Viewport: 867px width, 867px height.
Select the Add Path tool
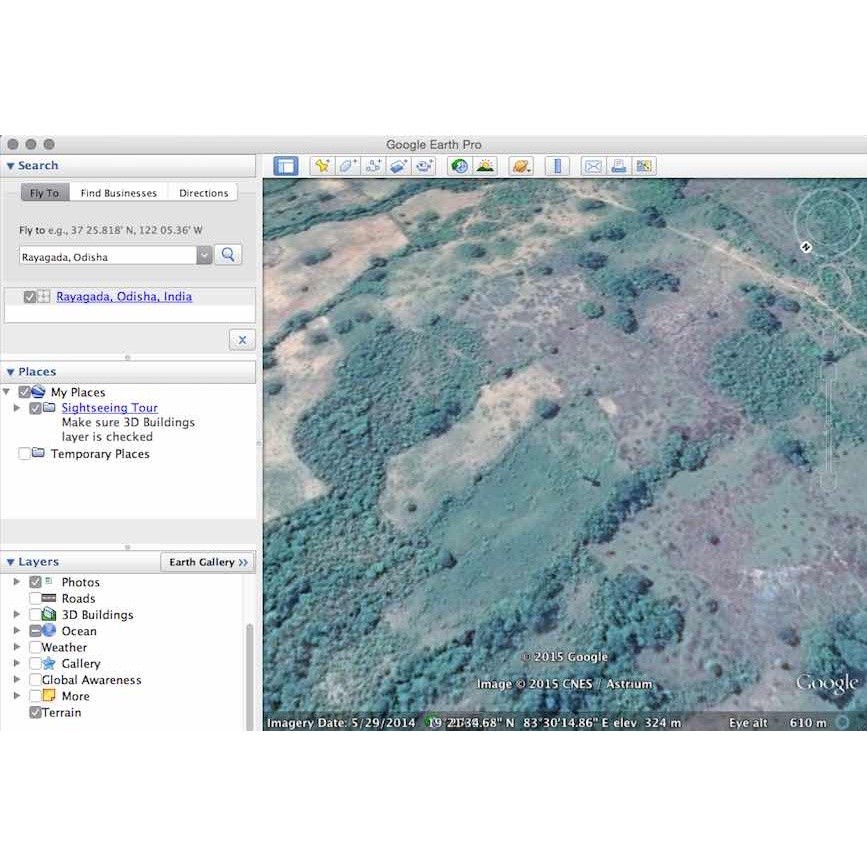pos(374,166)
